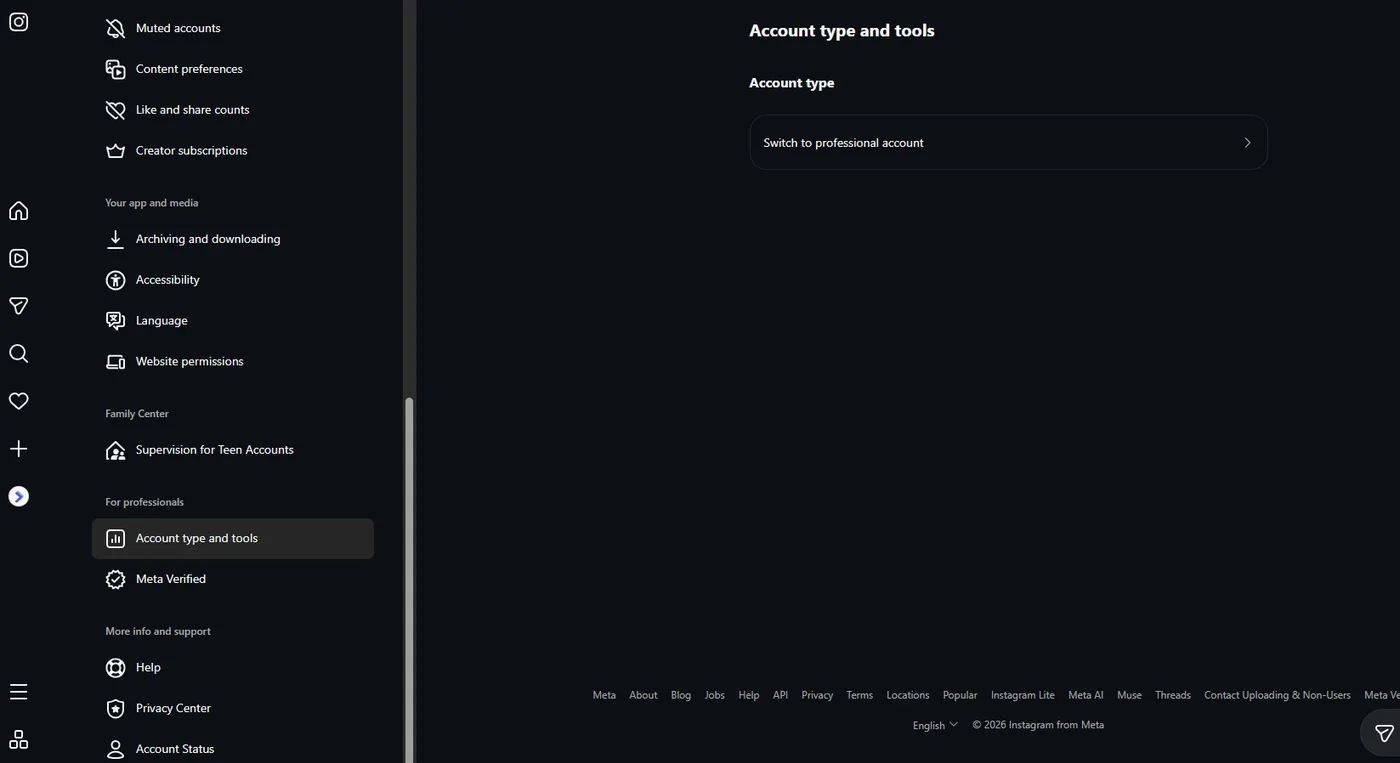Open the Blog footer link

(681, 695)
